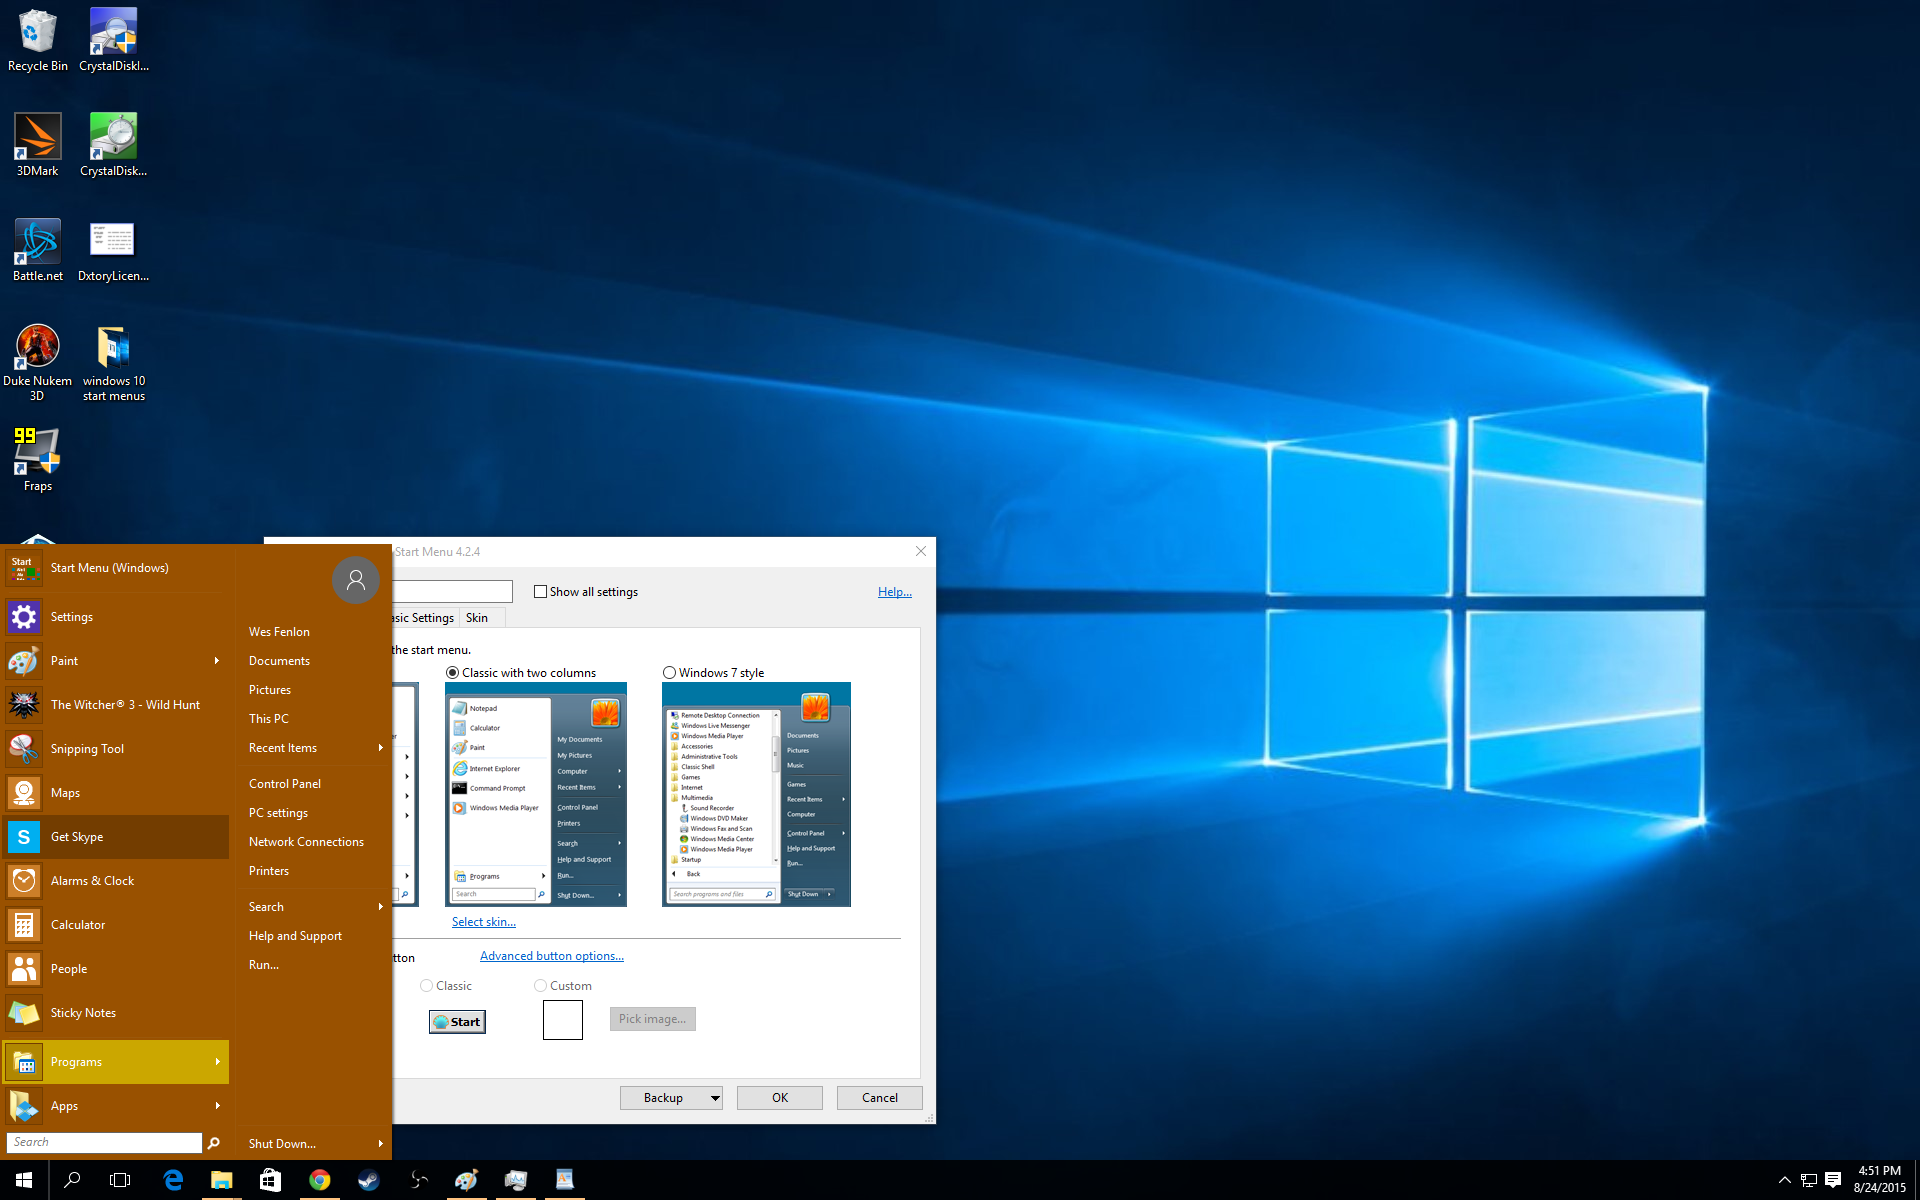1920x1200 pixels.
Task: Expand the Recent Items submenu
Action: pos(380,748)
